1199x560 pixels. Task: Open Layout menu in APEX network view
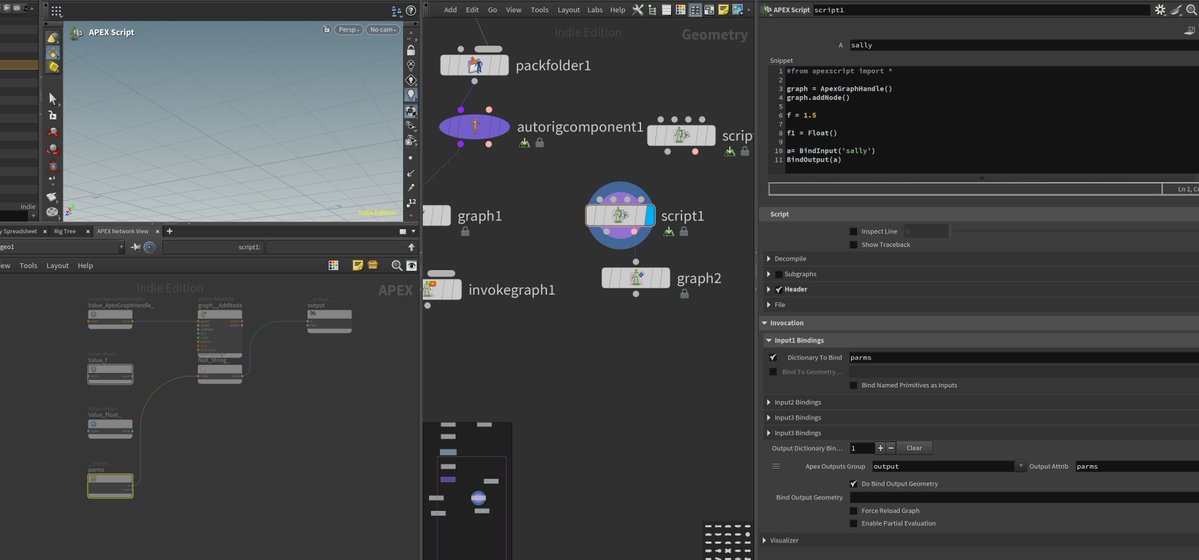(57, 265)
